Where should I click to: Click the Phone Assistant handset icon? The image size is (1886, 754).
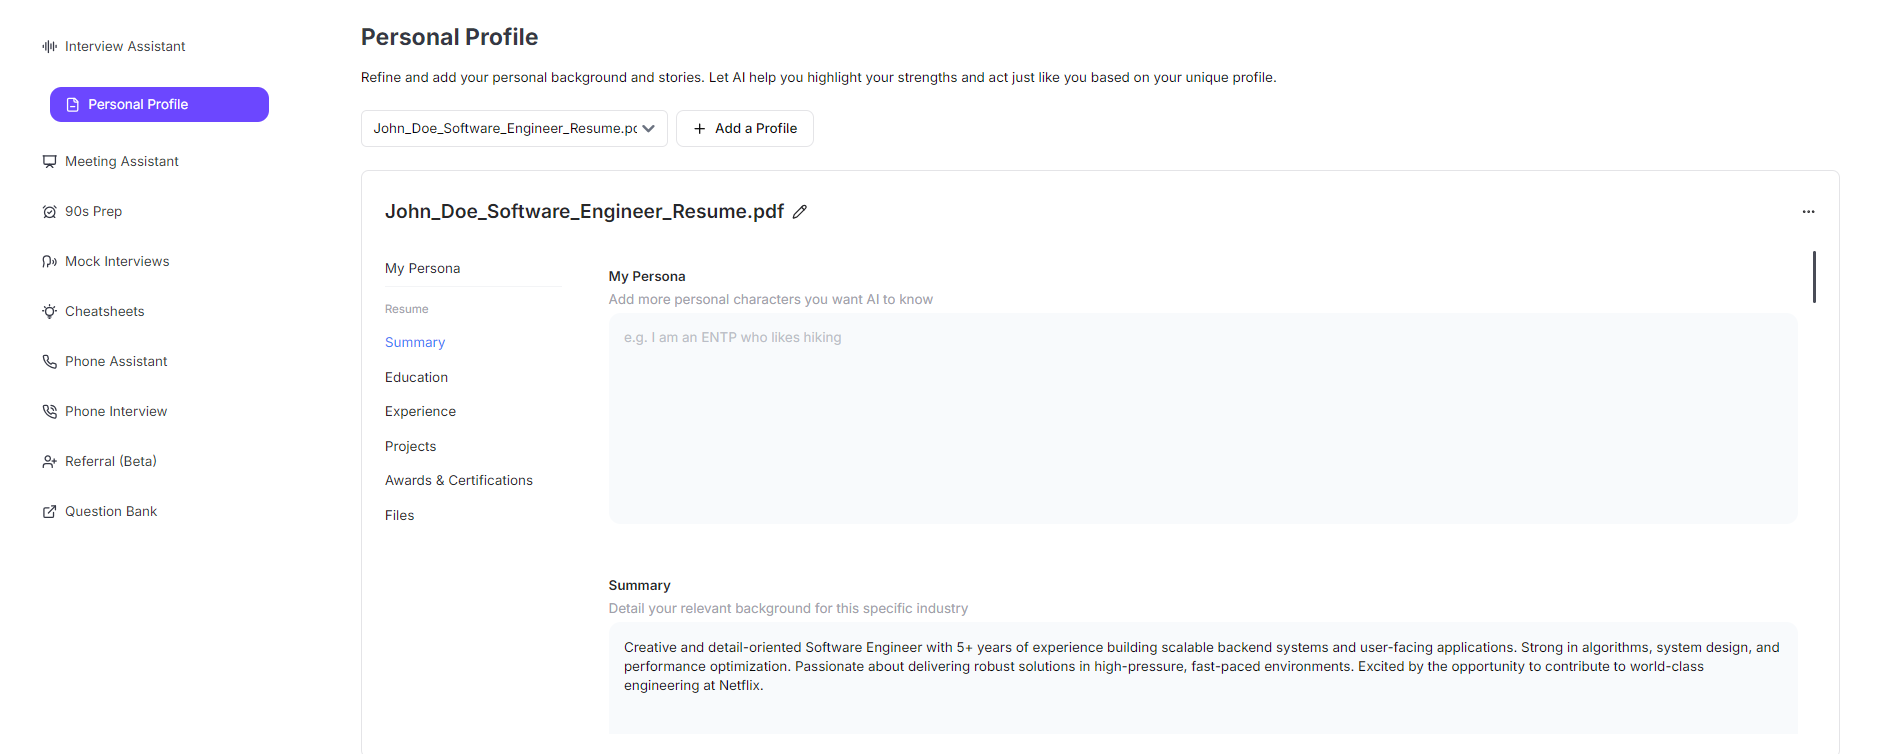tap(49, 361)
